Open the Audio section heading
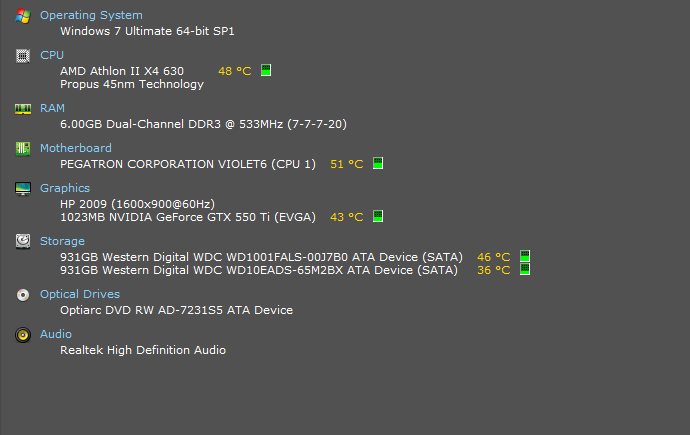The image size is (690, 435). click(56, 334)
